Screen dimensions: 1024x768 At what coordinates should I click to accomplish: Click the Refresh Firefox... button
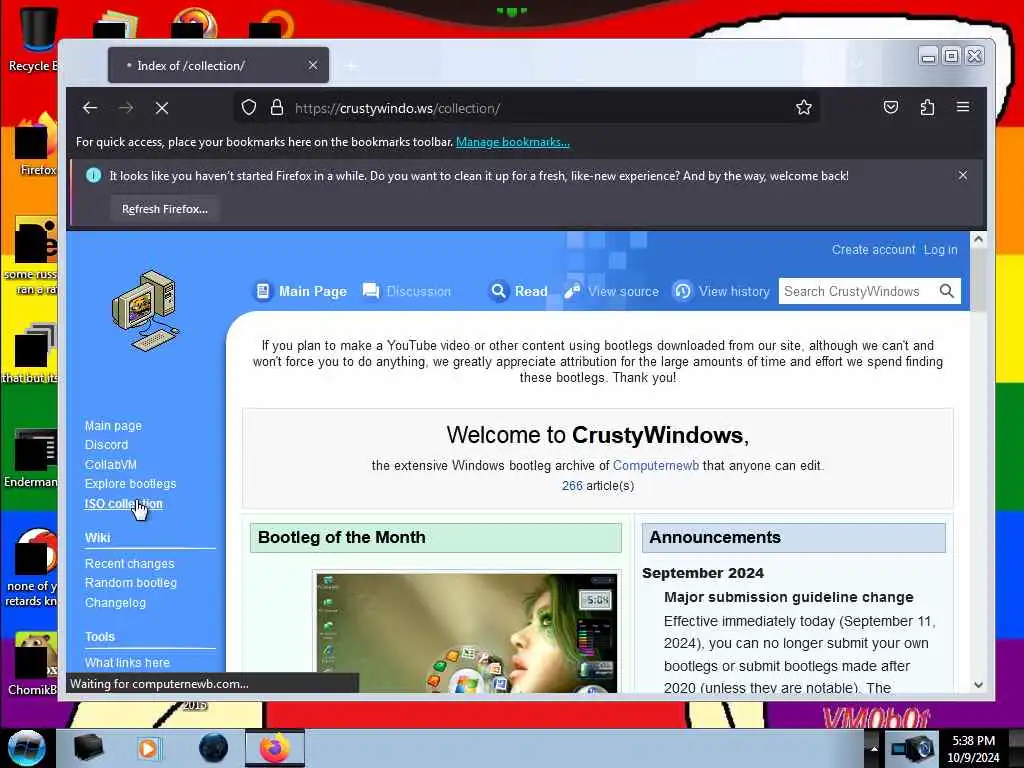tap(165, 209)
